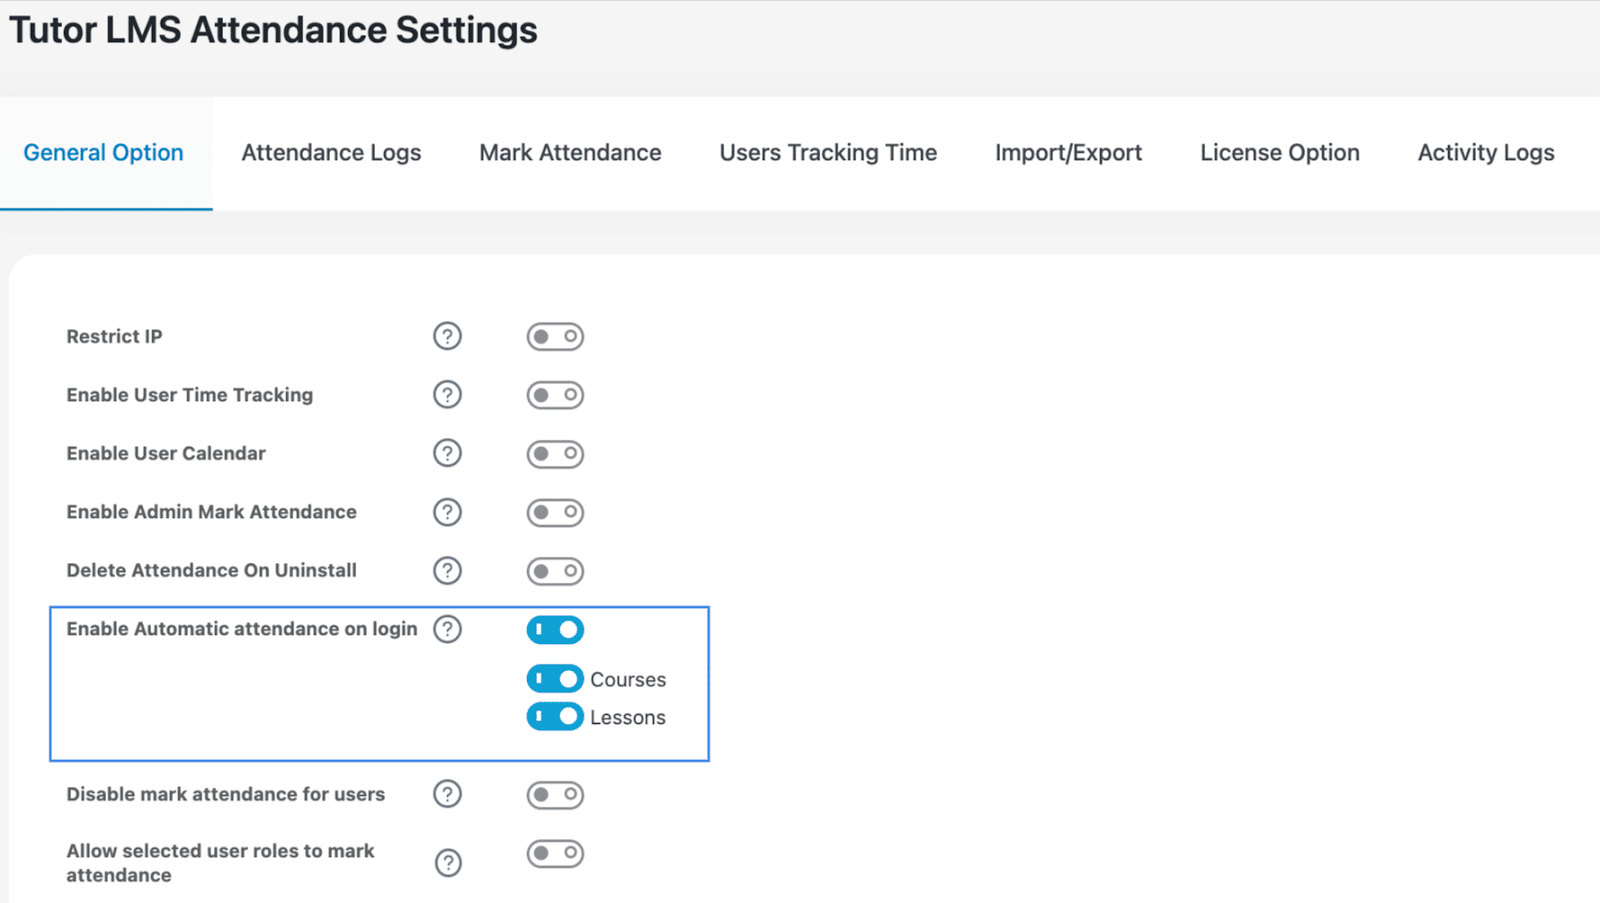The height and width of the screenshot is (903, 1600).
Task: Go to the Users Tracking Time tab
Action: coord(828,153)
